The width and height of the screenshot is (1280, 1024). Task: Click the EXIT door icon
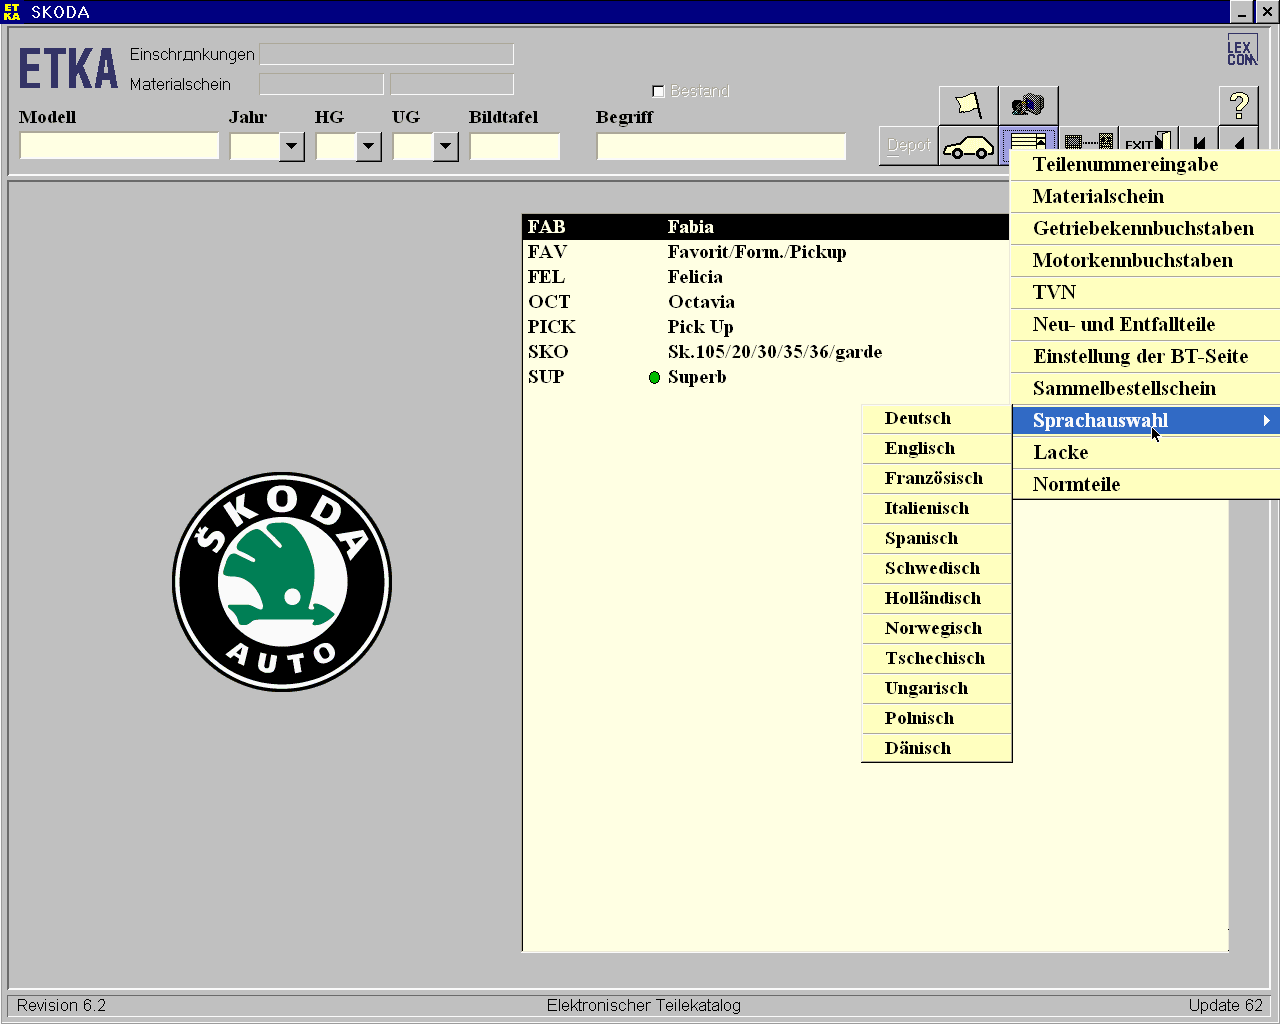1148,140
